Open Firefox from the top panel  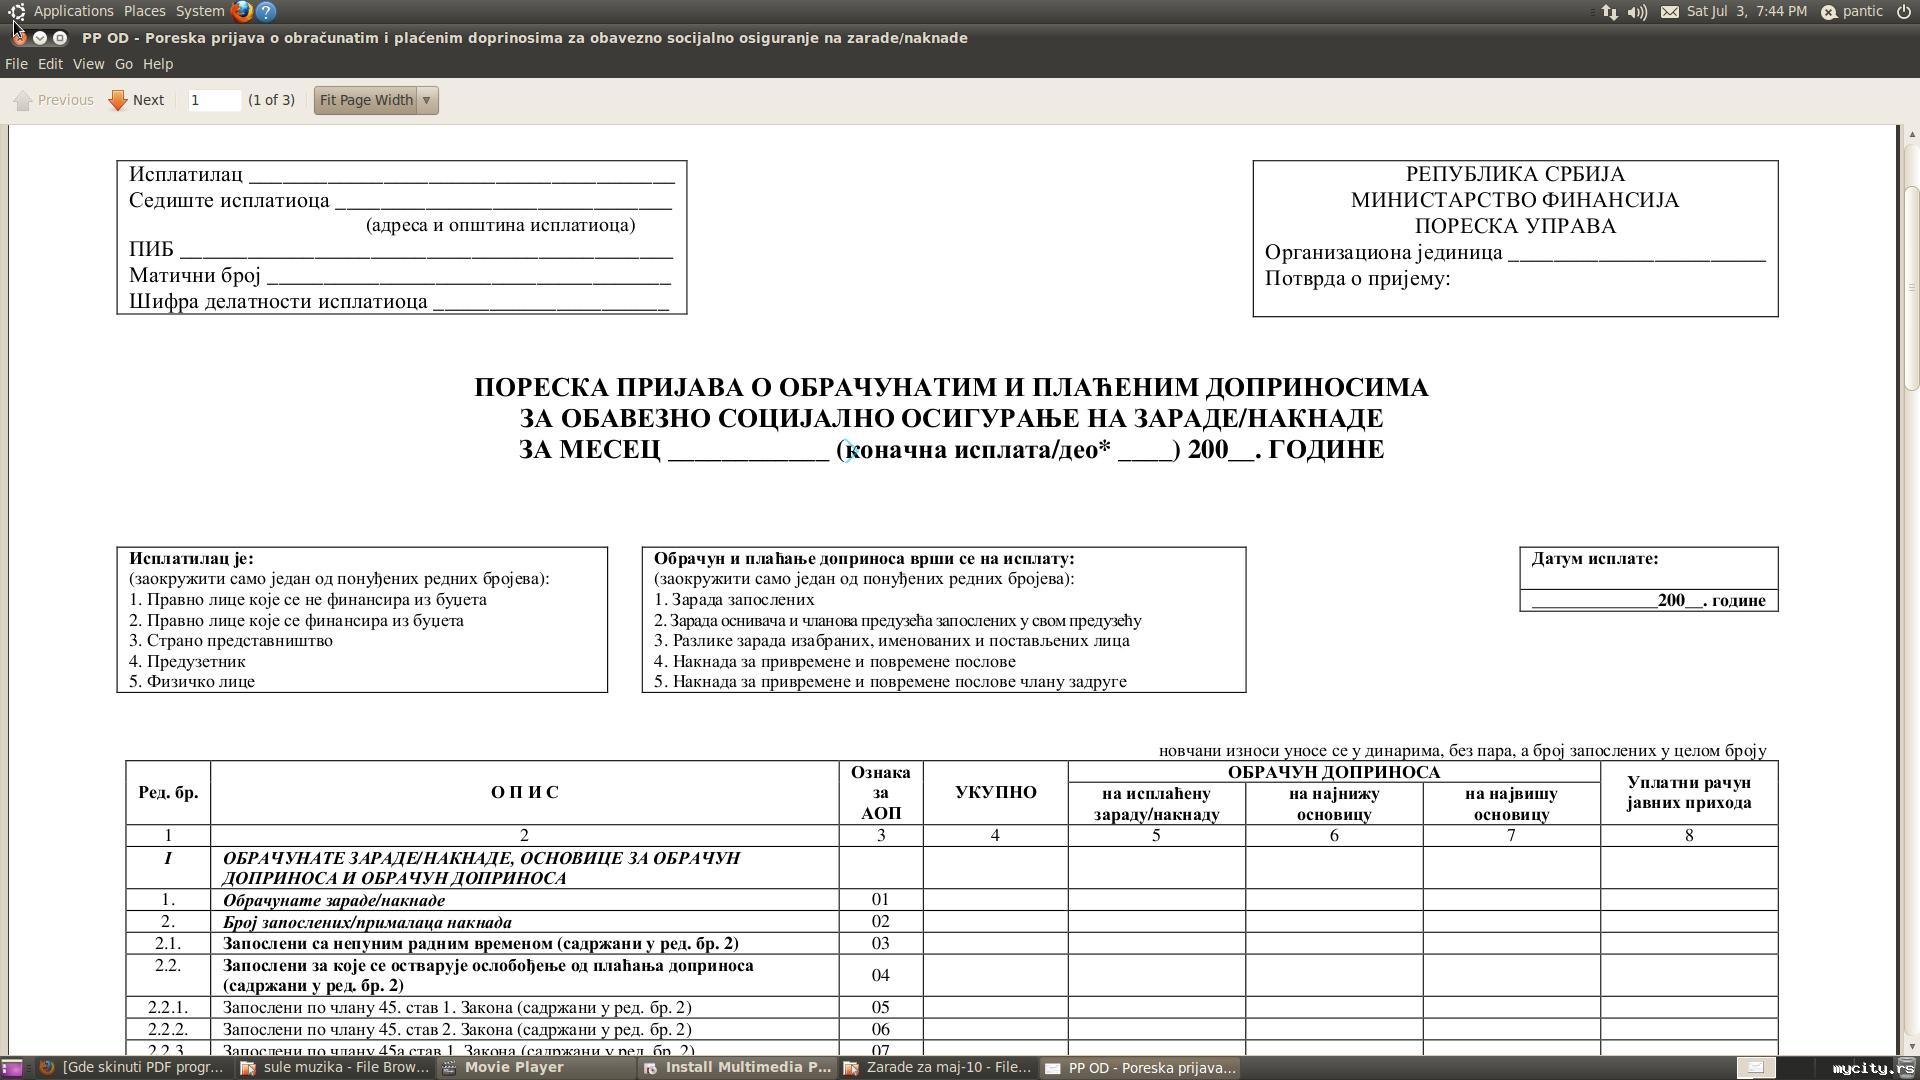point(241,11)
